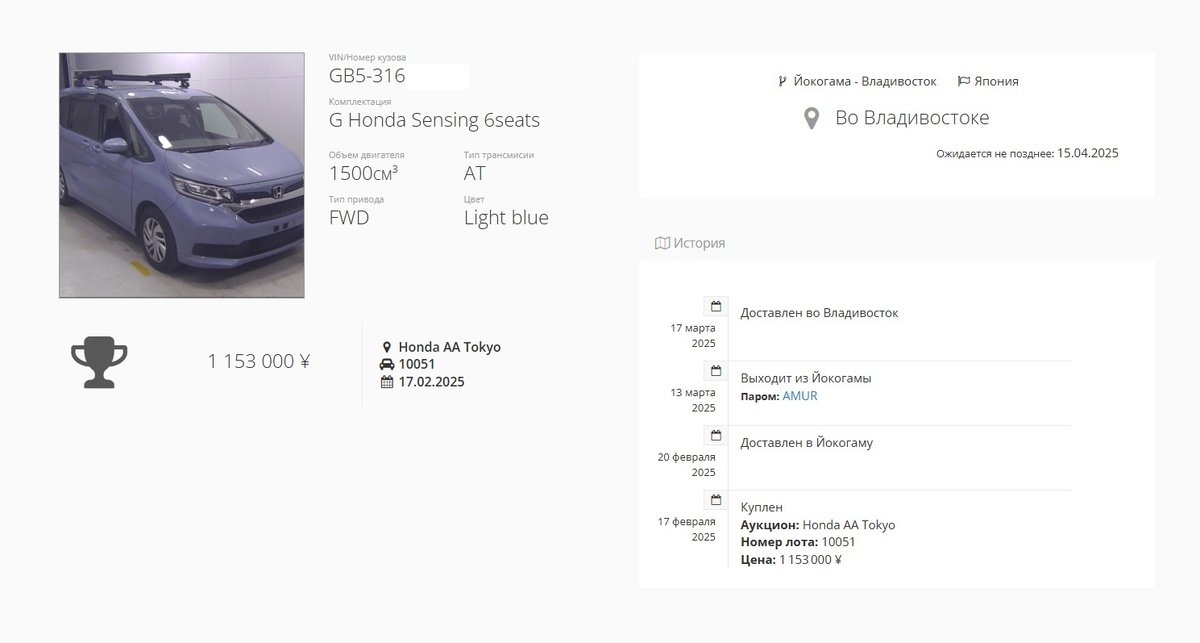This screenshot has height=643, width=1200.
Task: Click the trophy icon beside the price
Action: [99, 361]
